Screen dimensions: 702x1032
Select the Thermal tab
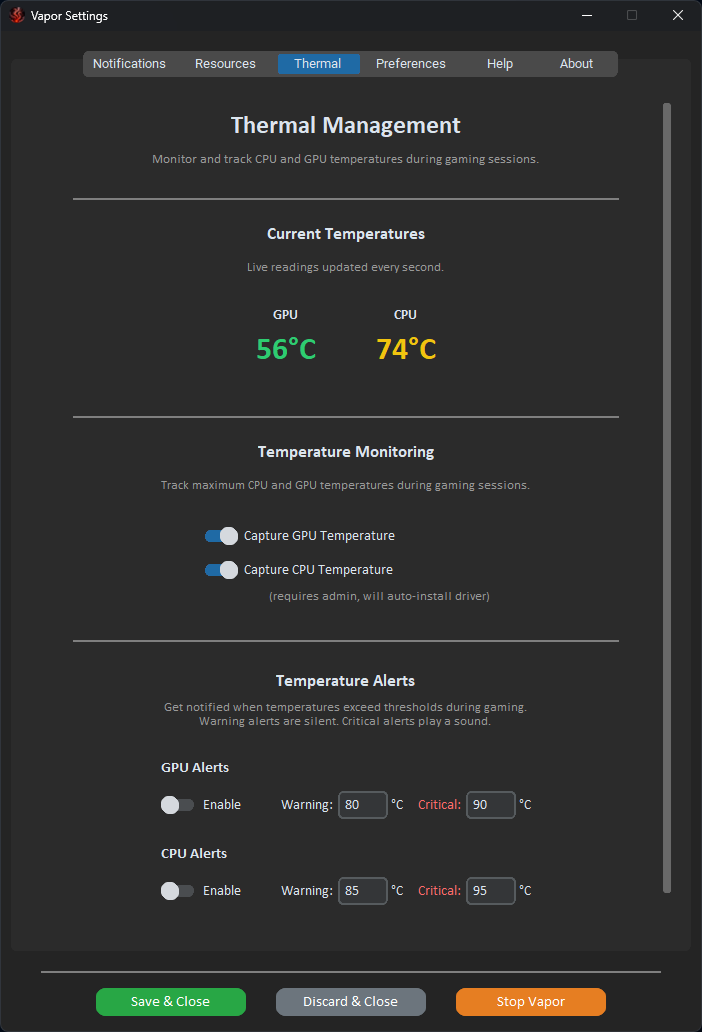tap(318, 63)
